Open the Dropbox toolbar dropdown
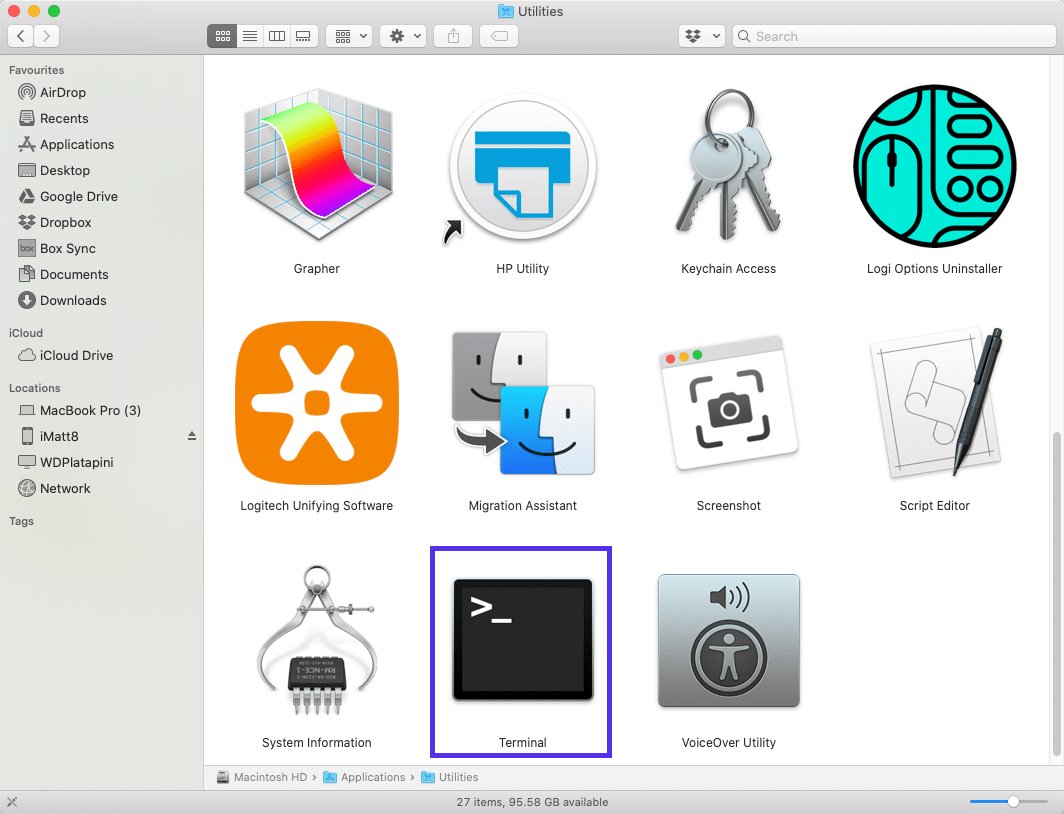1064x814 pixels. click(x=701, y=36)
